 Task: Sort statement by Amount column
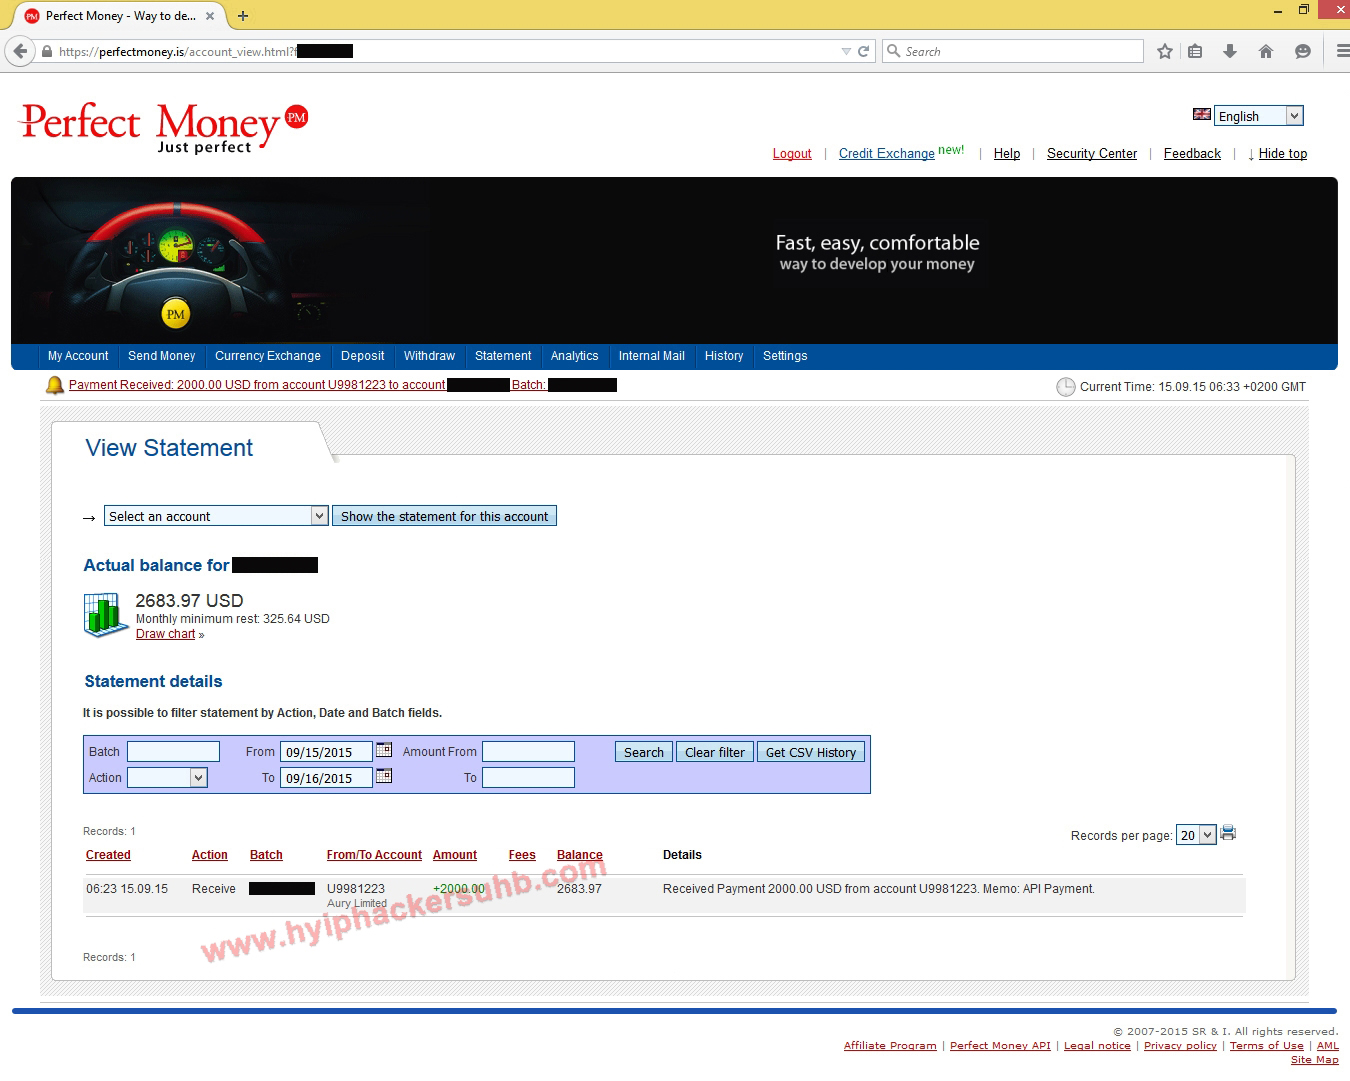(x=455, y=855)
